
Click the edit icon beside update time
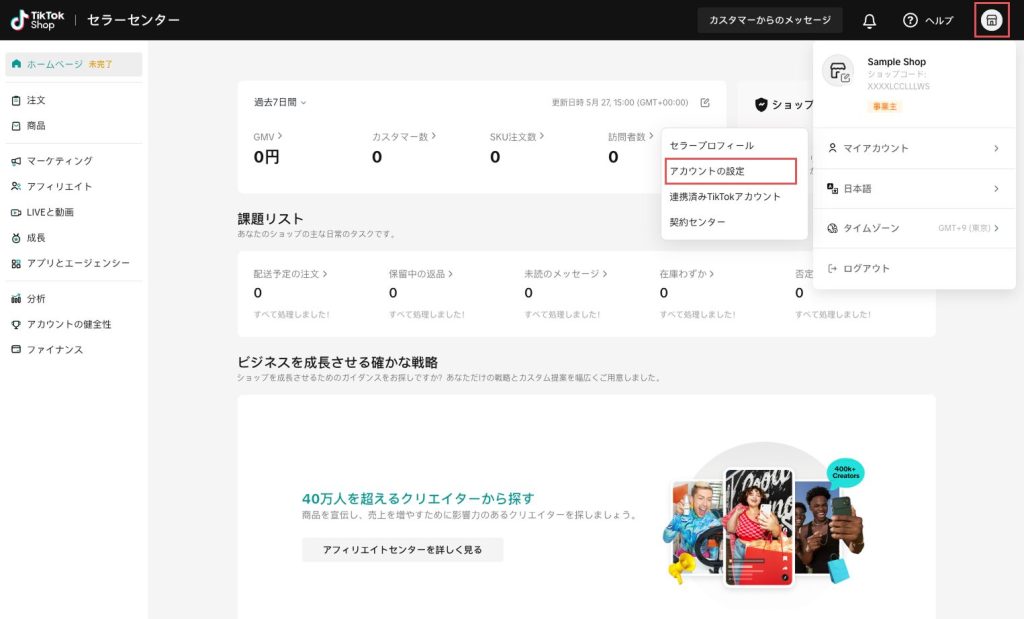[x=705, y=103]
